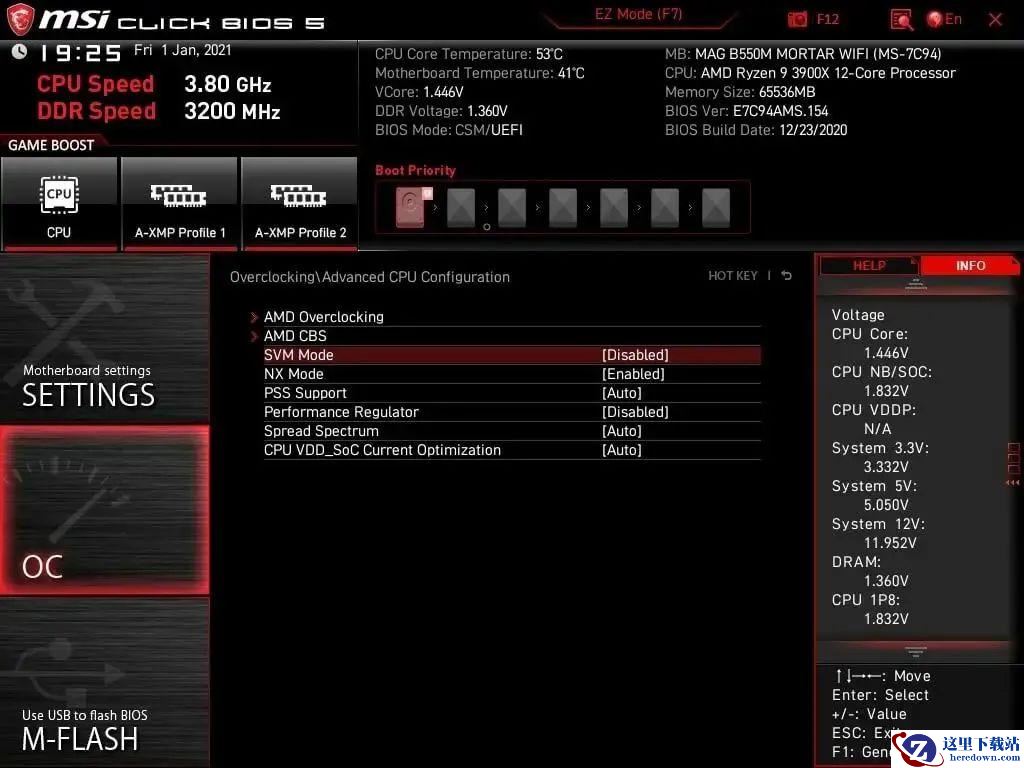Click the Boot Priority heading
1024x768 pixels.
[415, 170]
